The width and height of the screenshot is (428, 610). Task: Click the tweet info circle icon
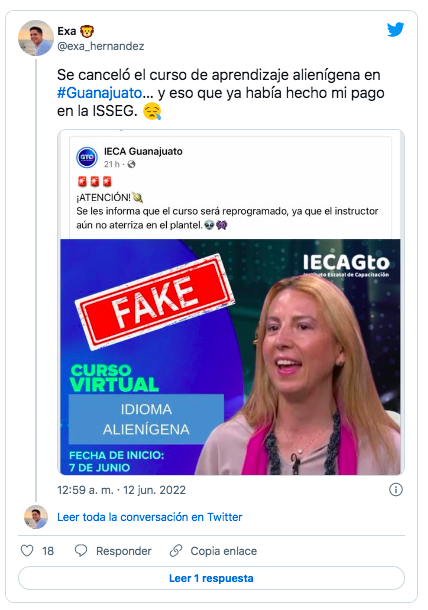396,489
